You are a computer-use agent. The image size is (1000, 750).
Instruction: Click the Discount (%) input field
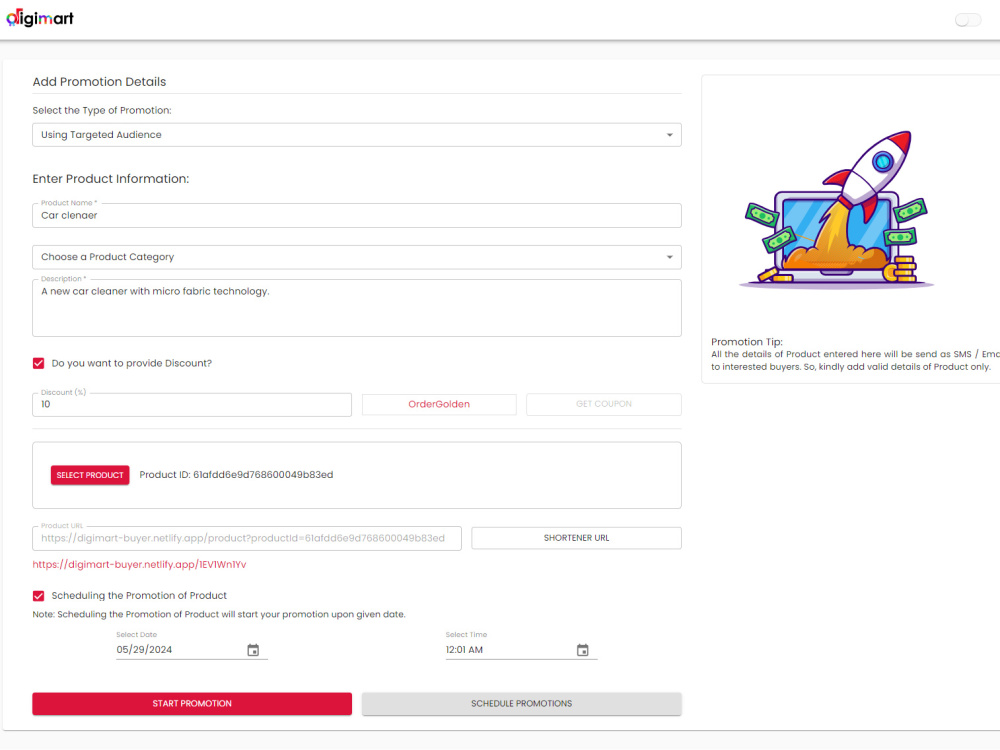pos(191,404)
